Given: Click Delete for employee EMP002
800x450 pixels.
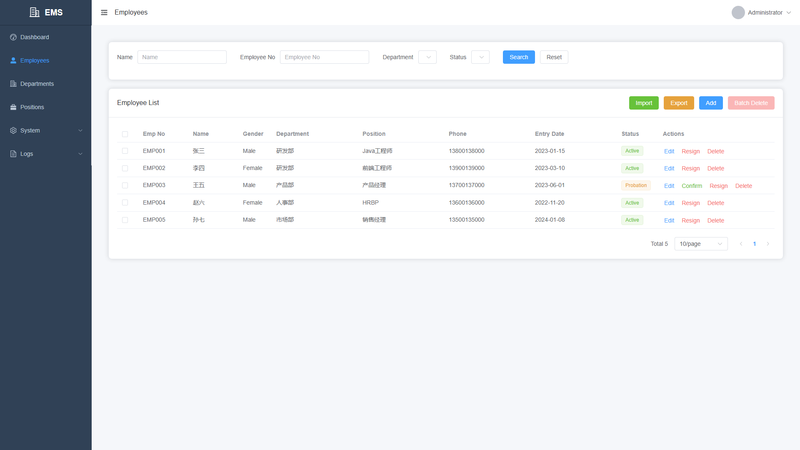Looking at the screenshot, I should pyautogui.click(x=715, y=168).
